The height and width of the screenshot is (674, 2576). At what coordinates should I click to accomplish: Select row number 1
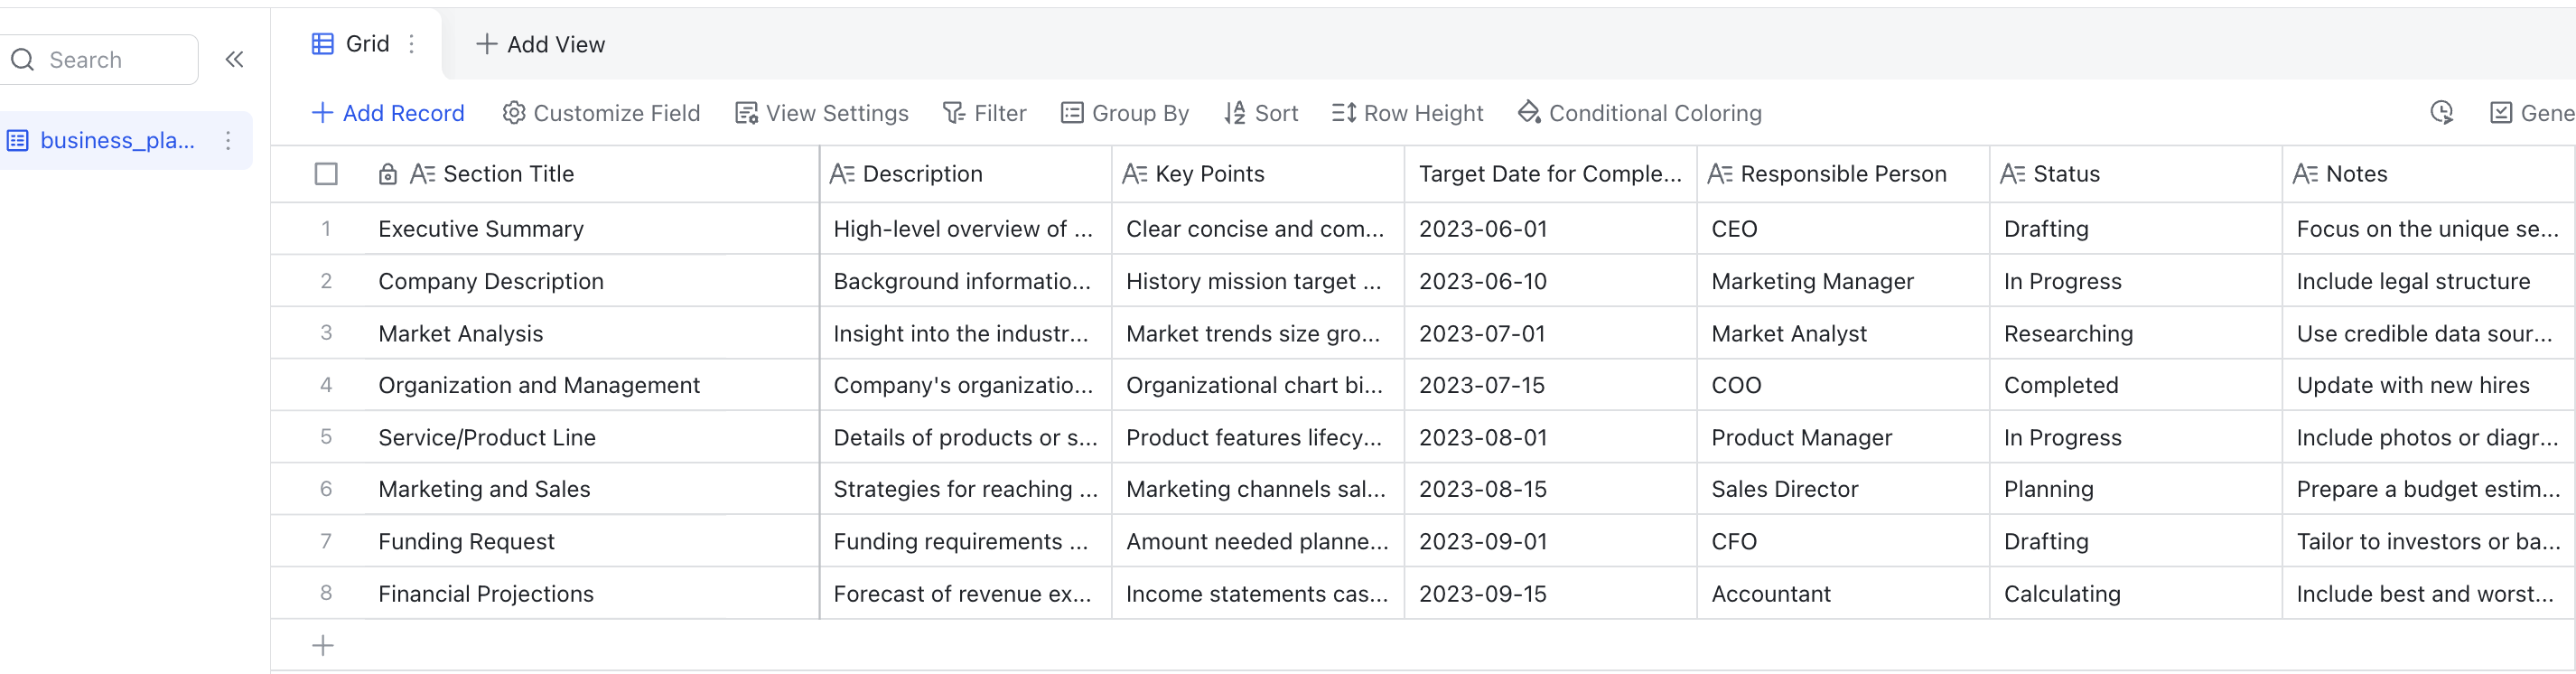(326, 229)
